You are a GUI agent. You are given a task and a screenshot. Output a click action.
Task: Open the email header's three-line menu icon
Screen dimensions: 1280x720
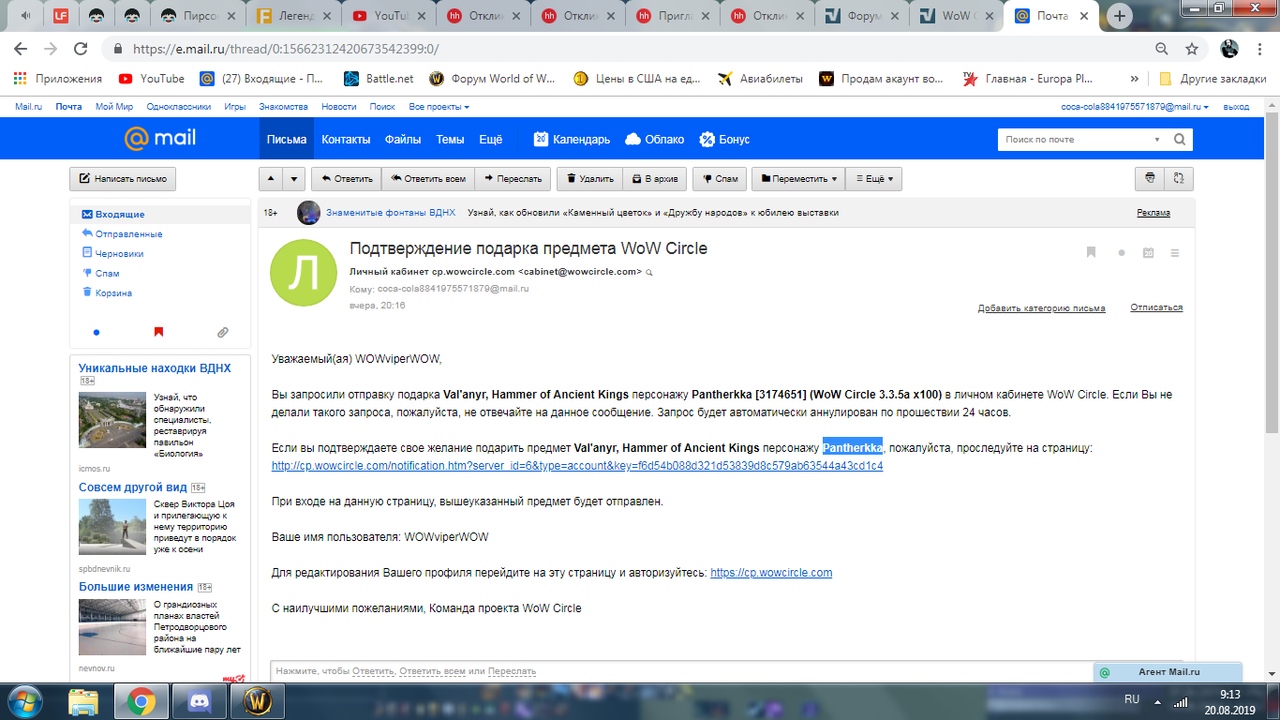[1175, 253]
